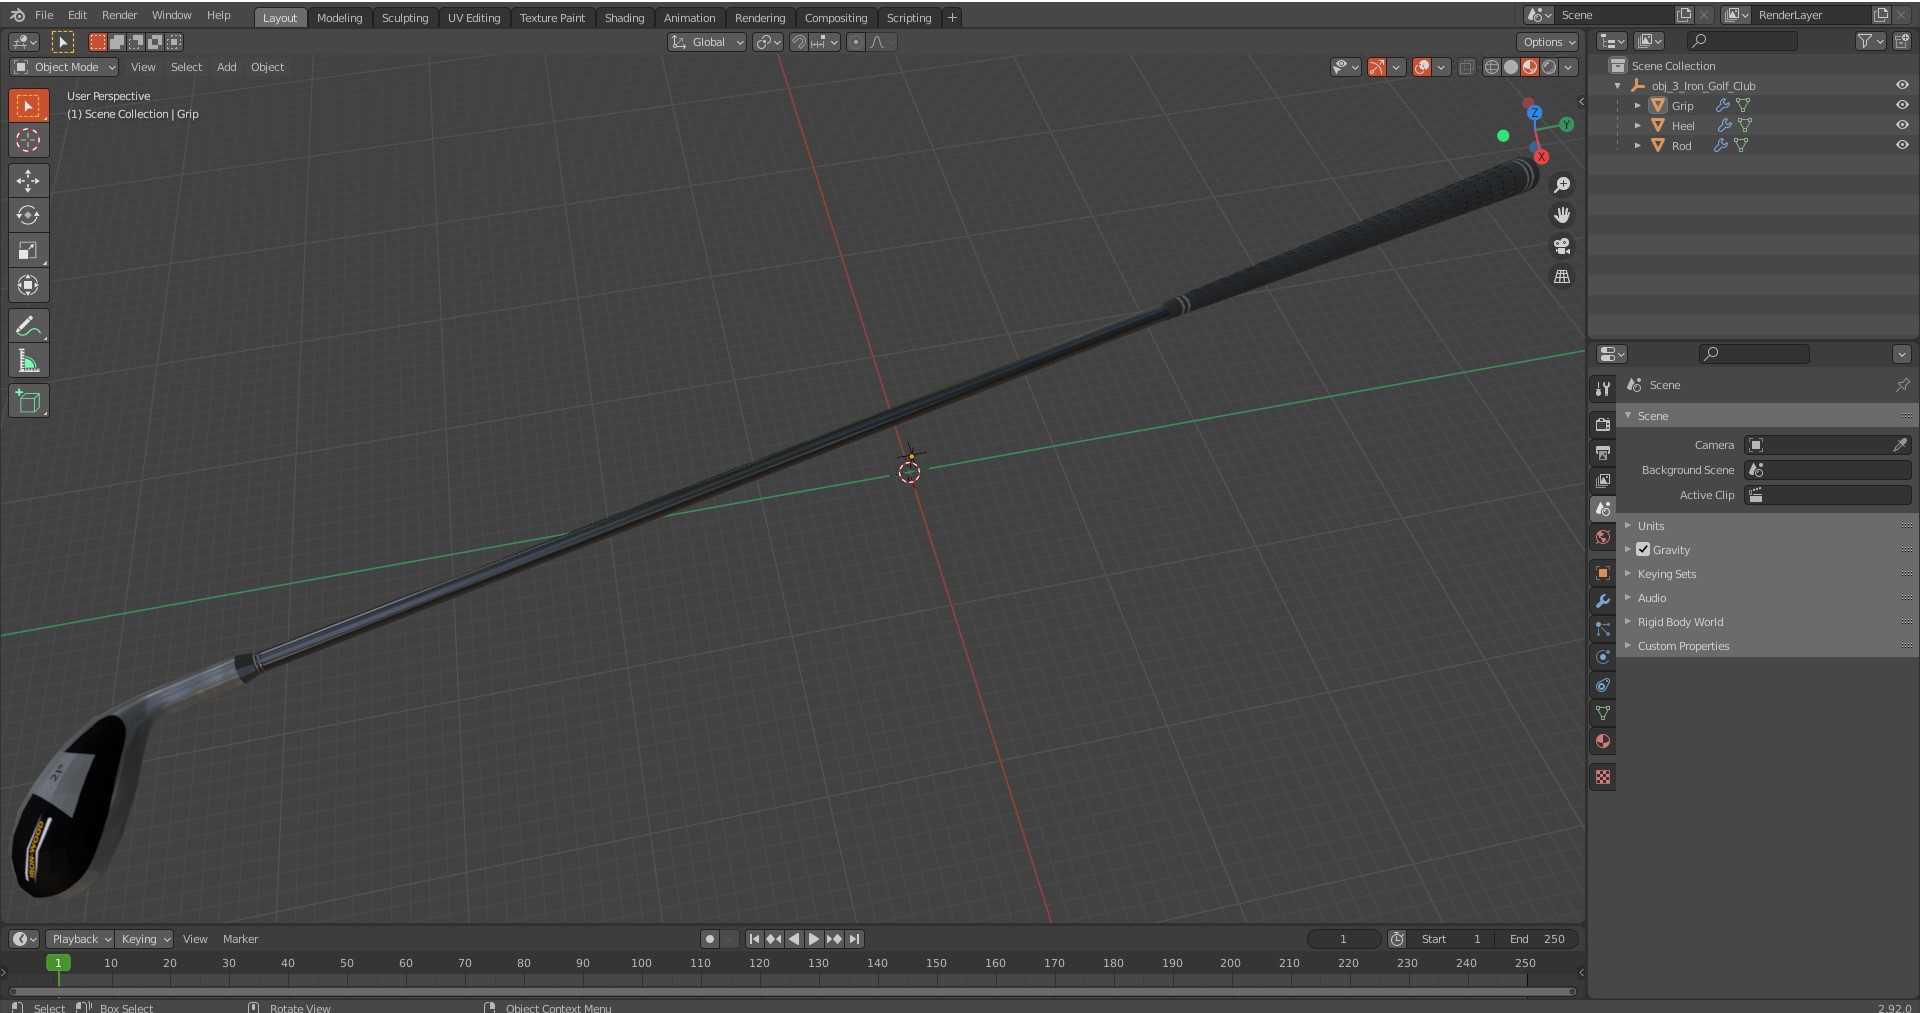Switch to the UV Editing workspace tab

pos(474,18)
